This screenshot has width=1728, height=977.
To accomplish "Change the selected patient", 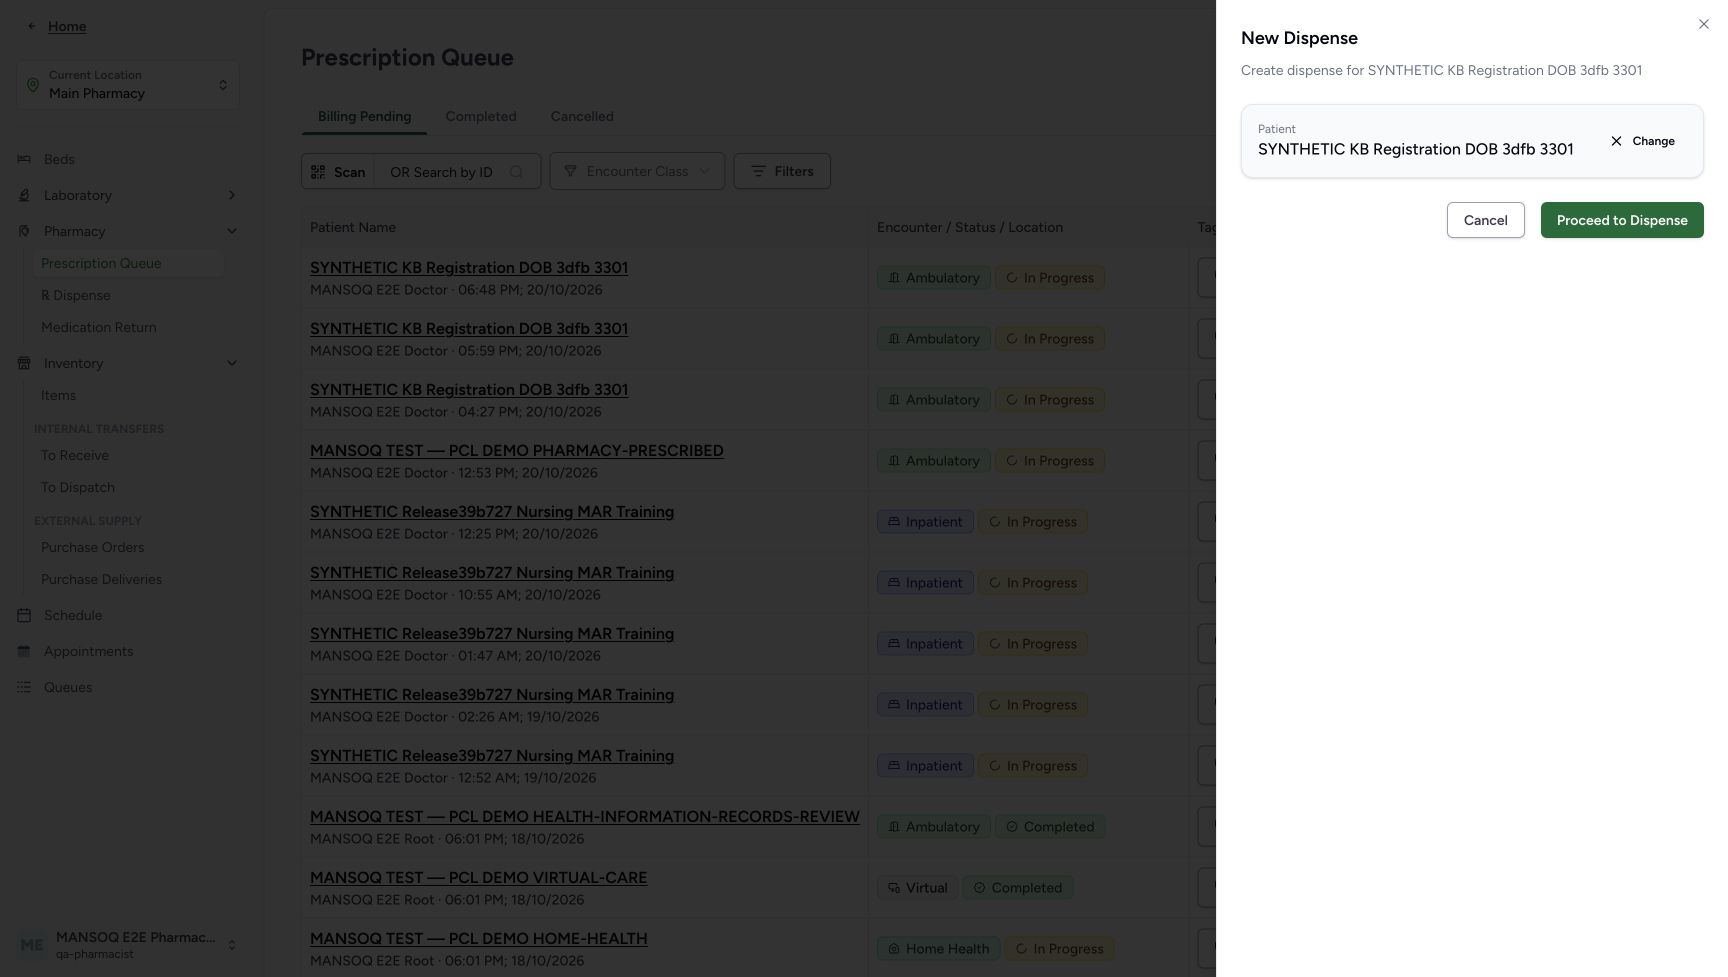I will (1642, 141).
